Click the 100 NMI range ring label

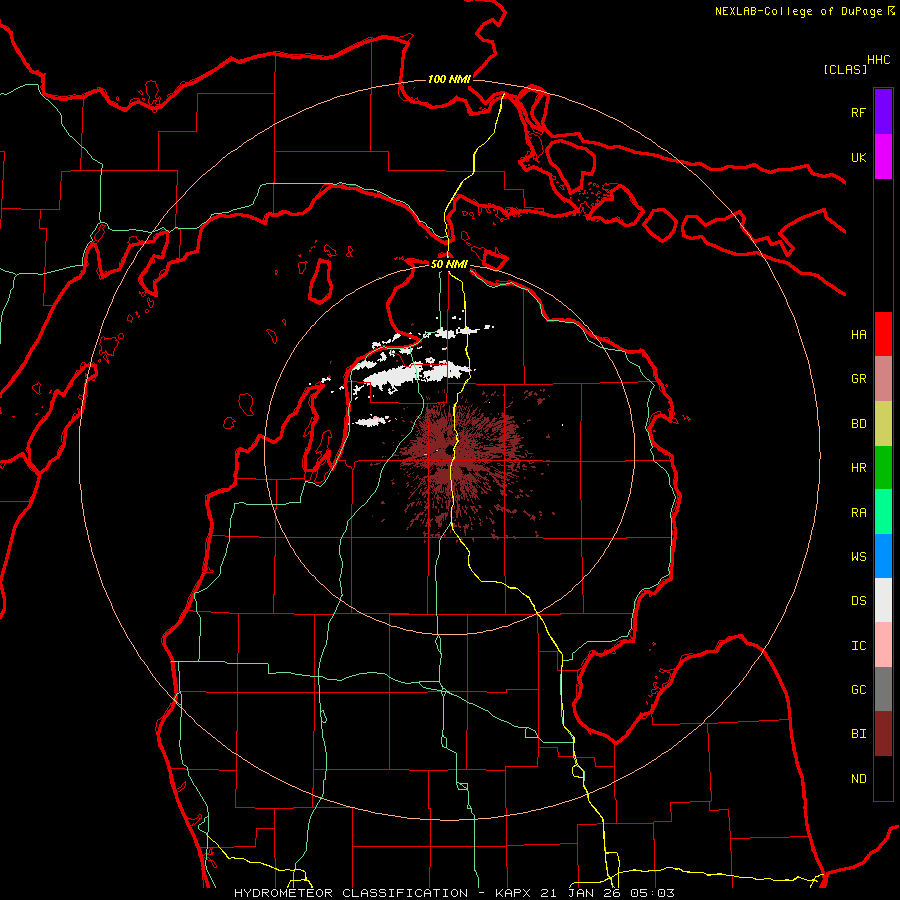(449, 79)
